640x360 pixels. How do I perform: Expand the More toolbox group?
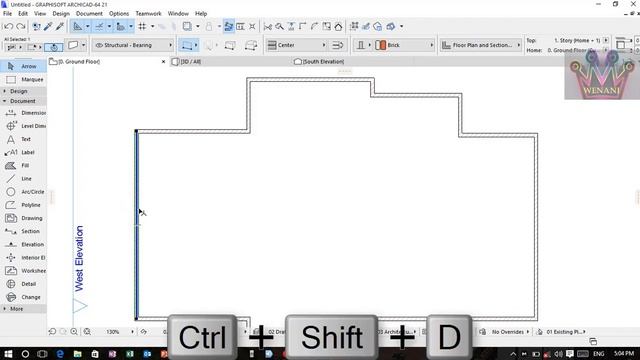point(23,309)
